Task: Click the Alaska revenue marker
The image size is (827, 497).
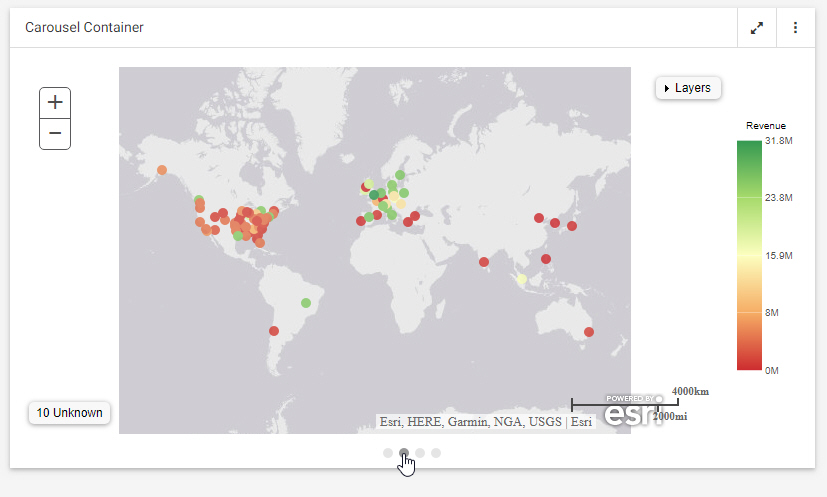Action: click(162, 170)
